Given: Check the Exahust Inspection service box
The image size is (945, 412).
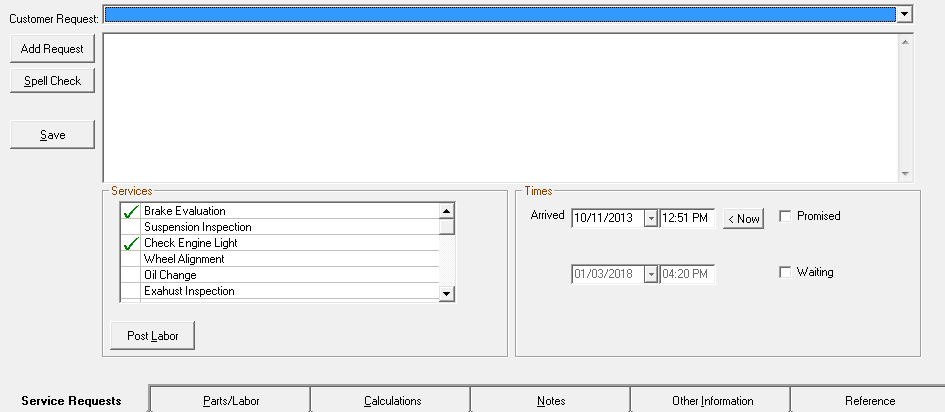Looking at the screenshot, I should coord(130,291).
